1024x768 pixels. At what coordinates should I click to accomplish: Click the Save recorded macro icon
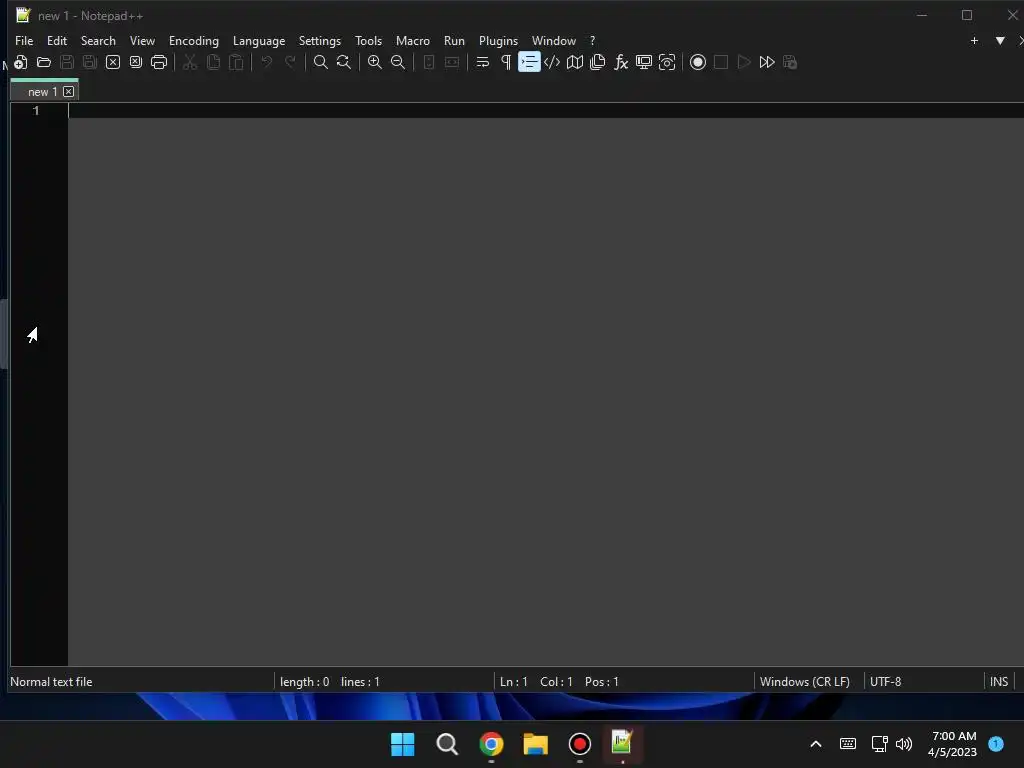click(790, 62)
